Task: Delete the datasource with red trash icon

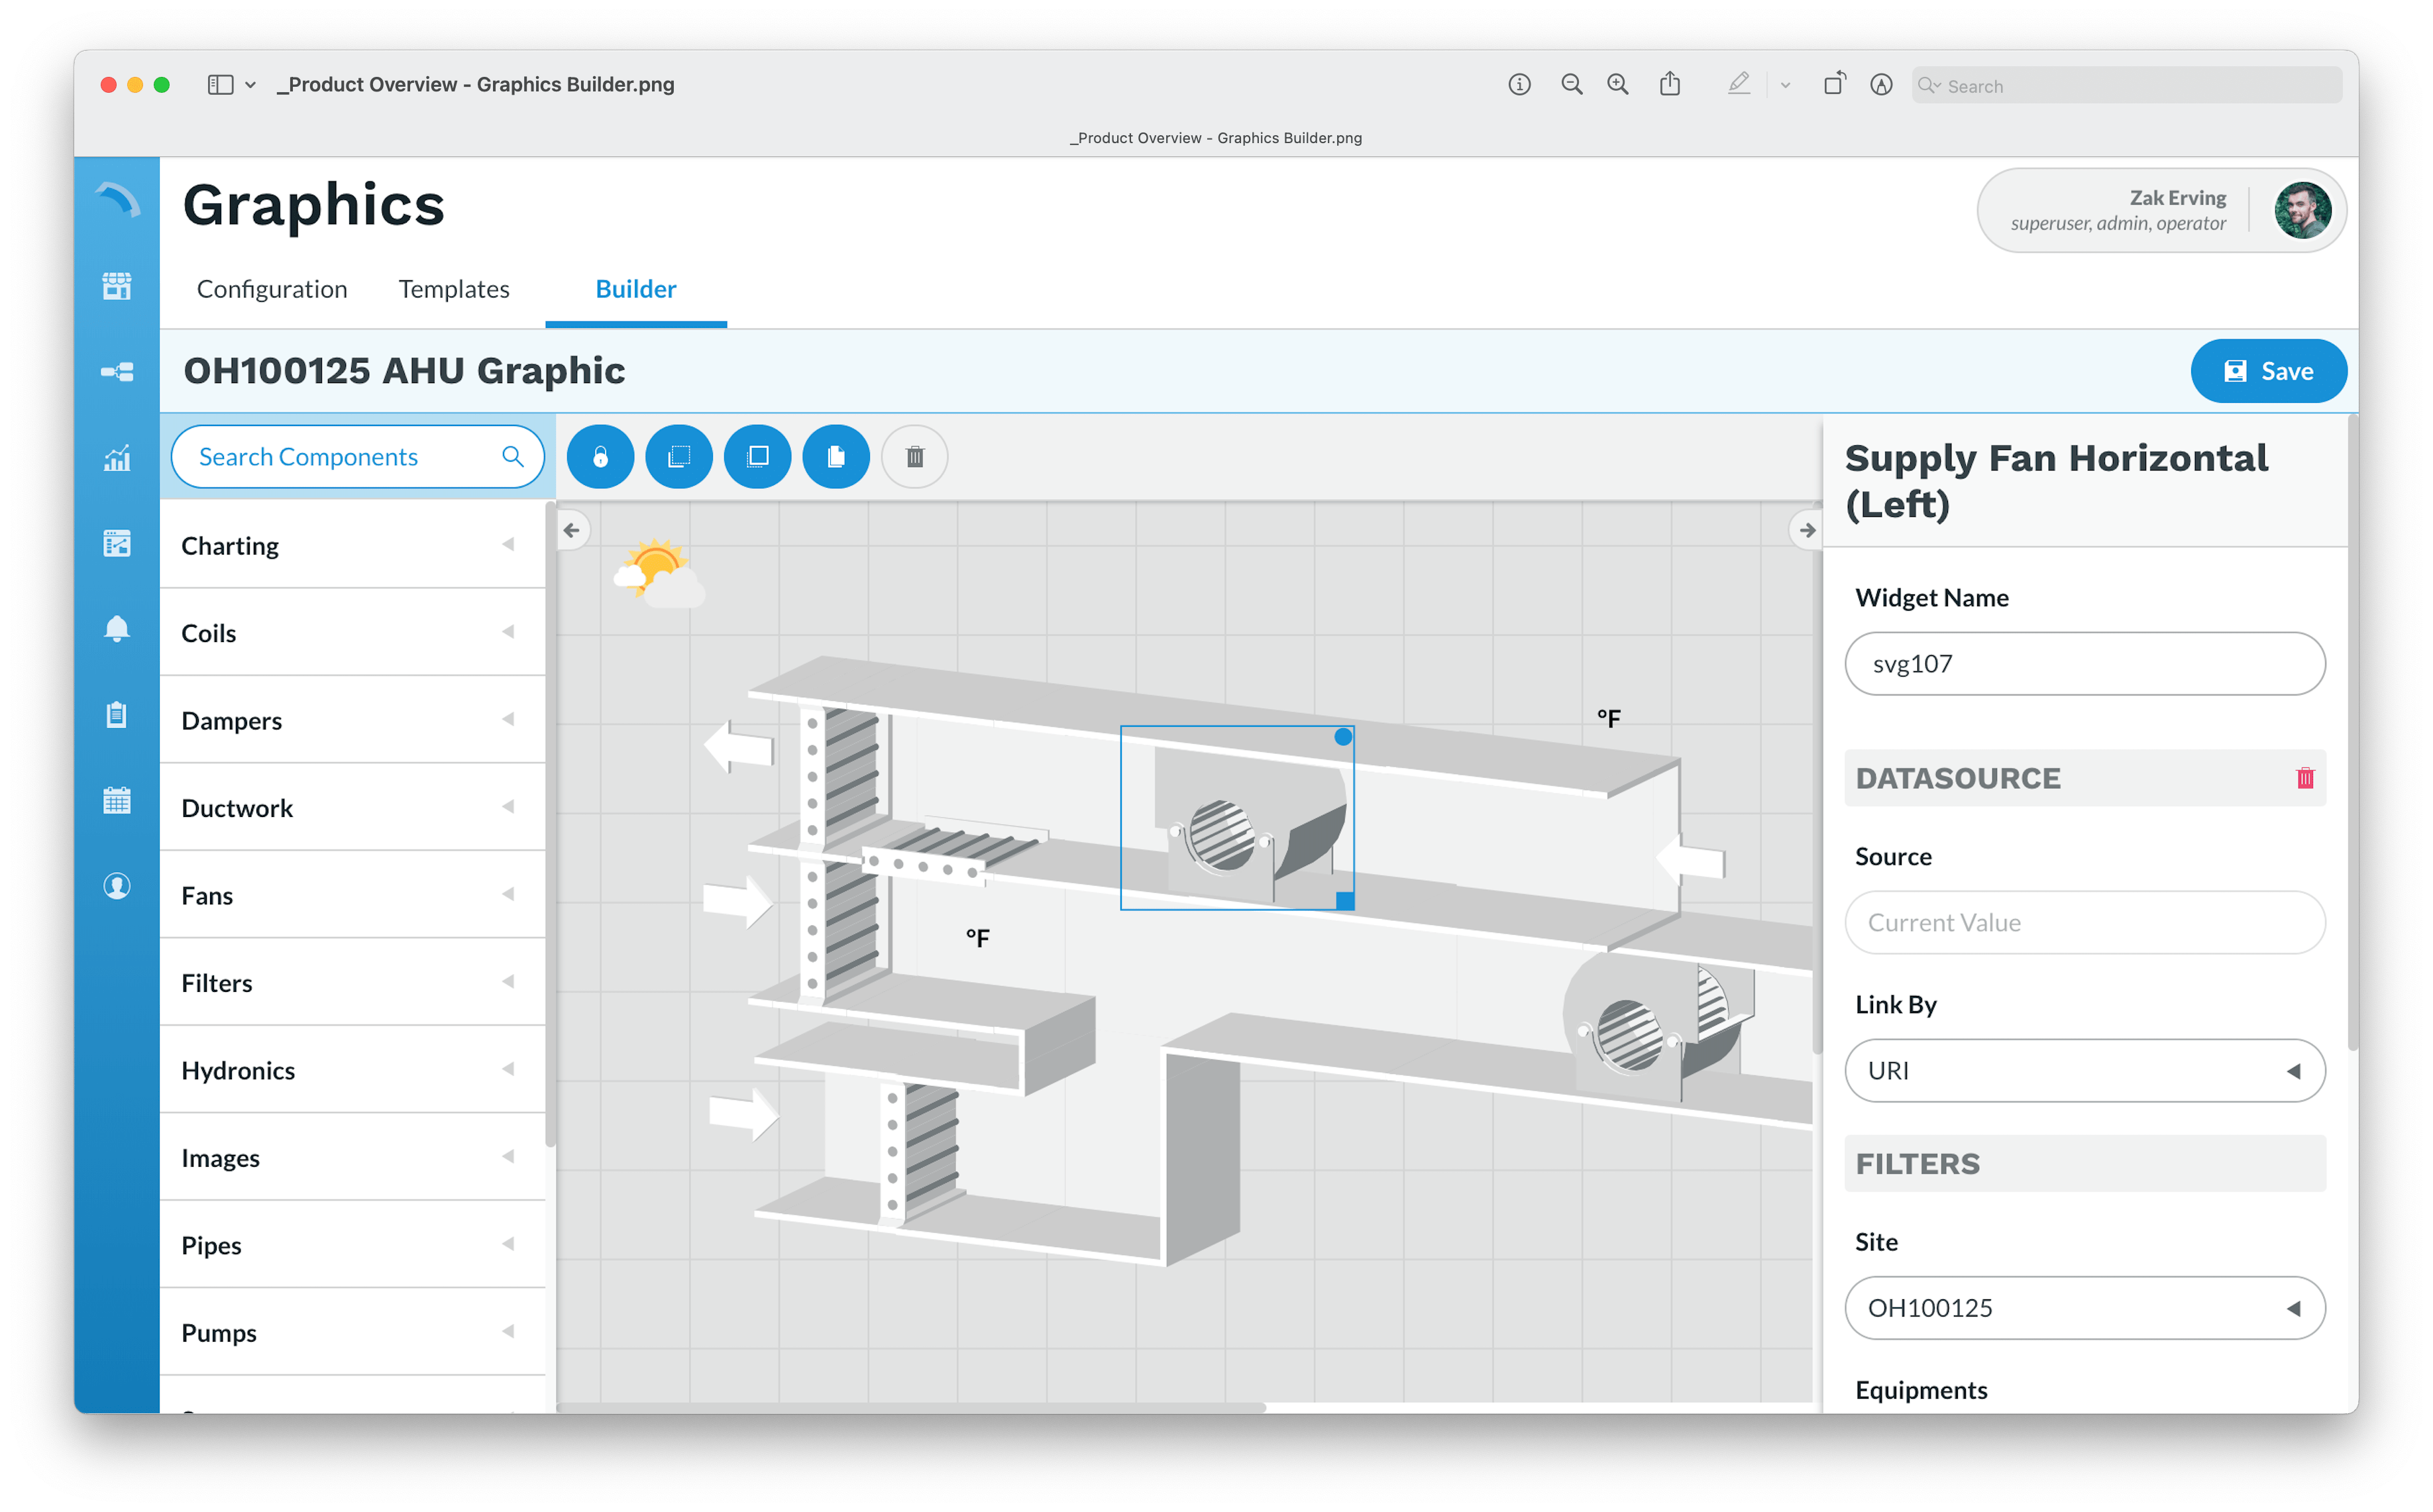Action: (2305, 778)
